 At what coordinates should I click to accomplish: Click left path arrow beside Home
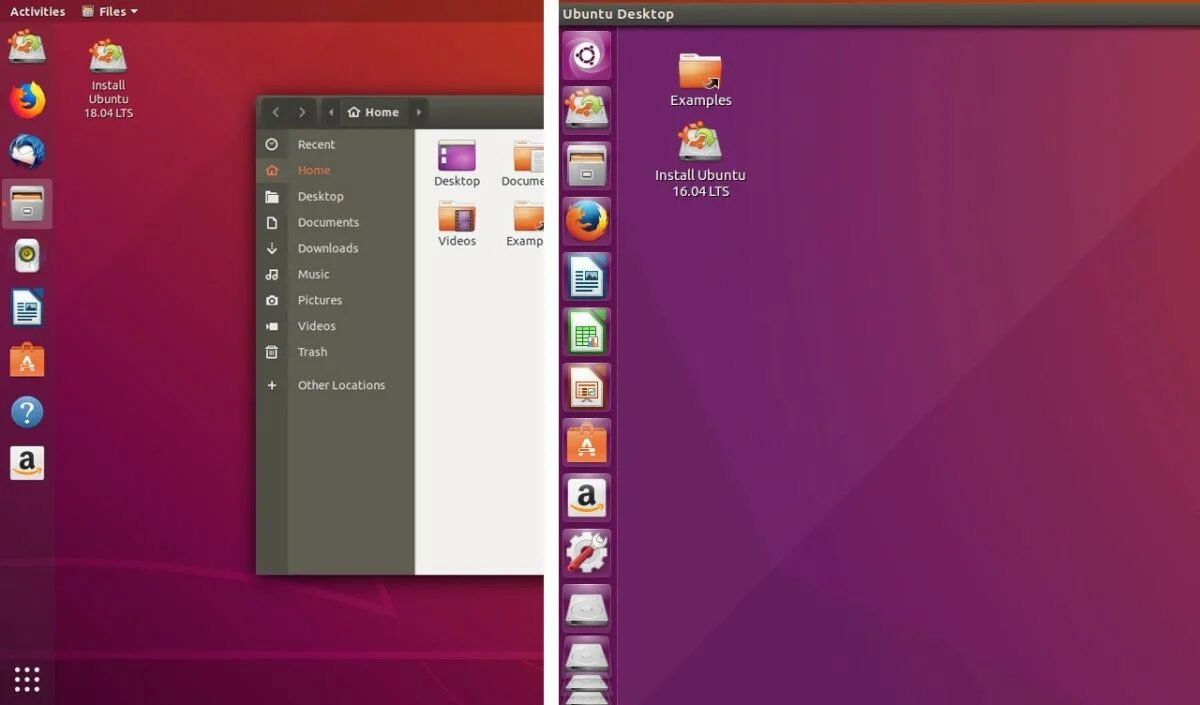331,112
